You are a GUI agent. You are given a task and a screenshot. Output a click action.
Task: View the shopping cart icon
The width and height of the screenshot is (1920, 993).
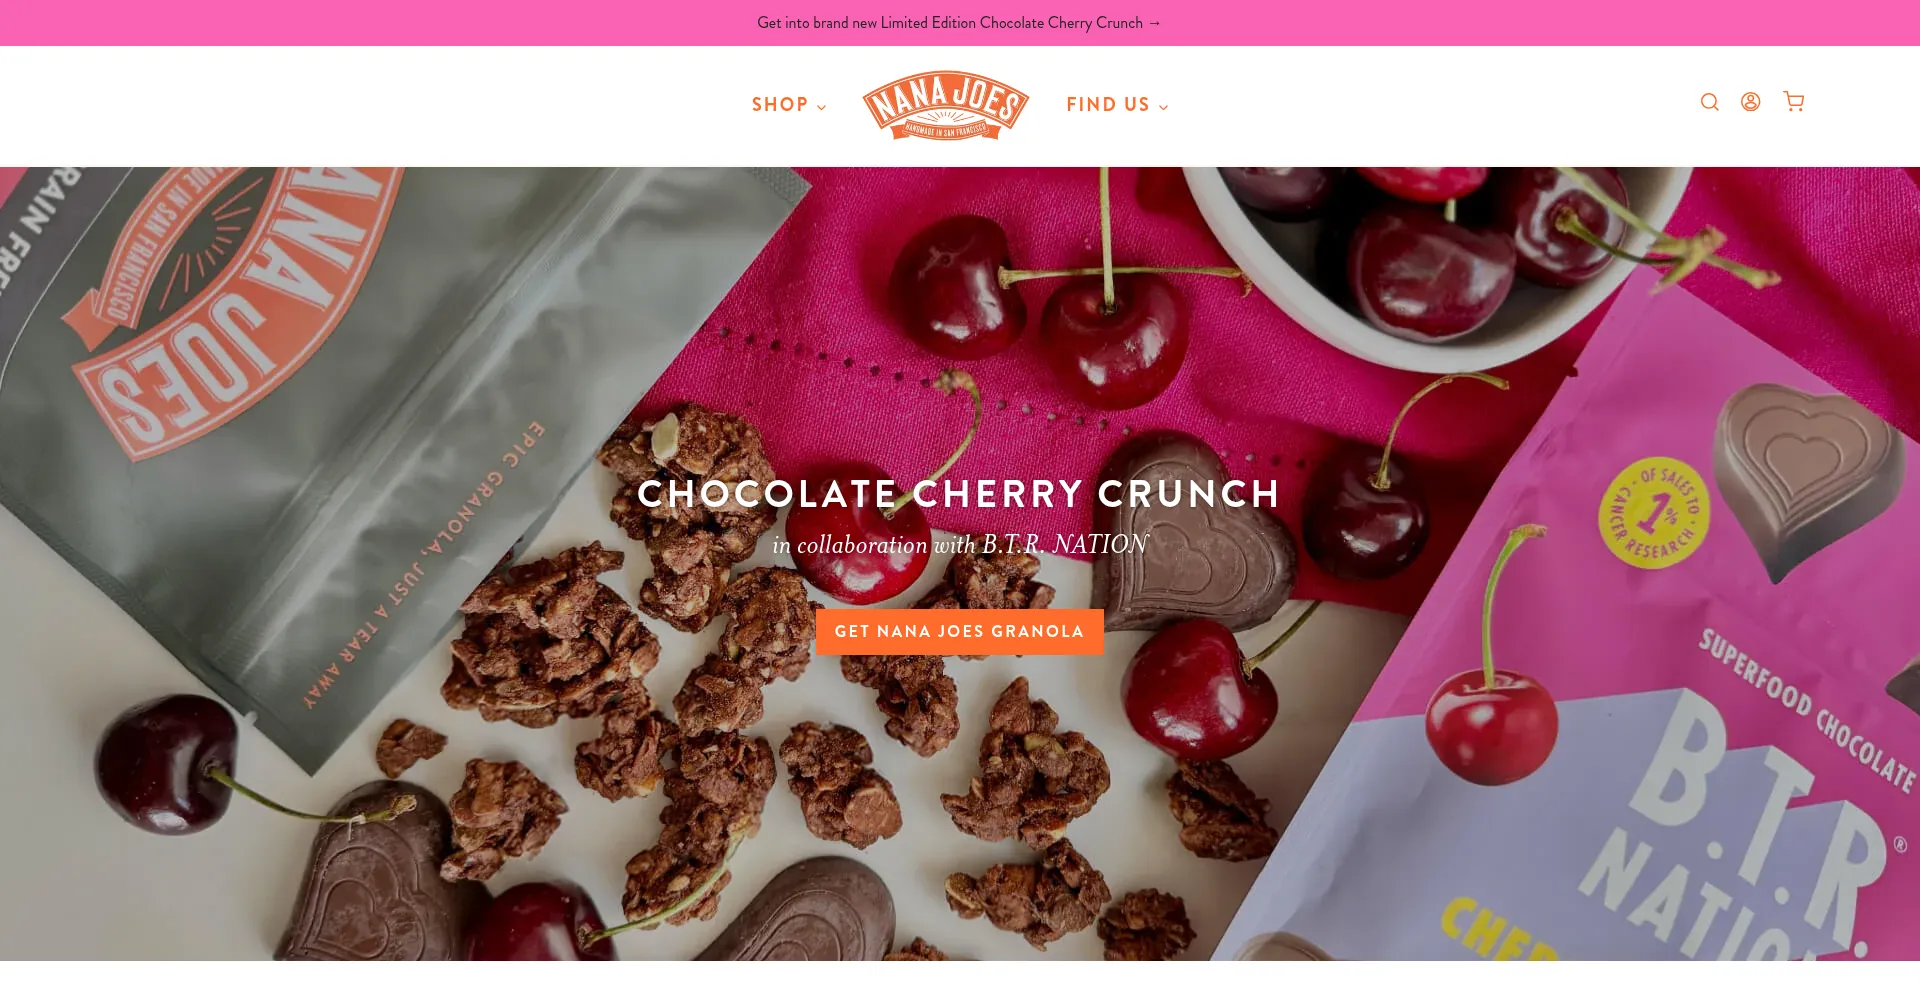click(1794, 102)
